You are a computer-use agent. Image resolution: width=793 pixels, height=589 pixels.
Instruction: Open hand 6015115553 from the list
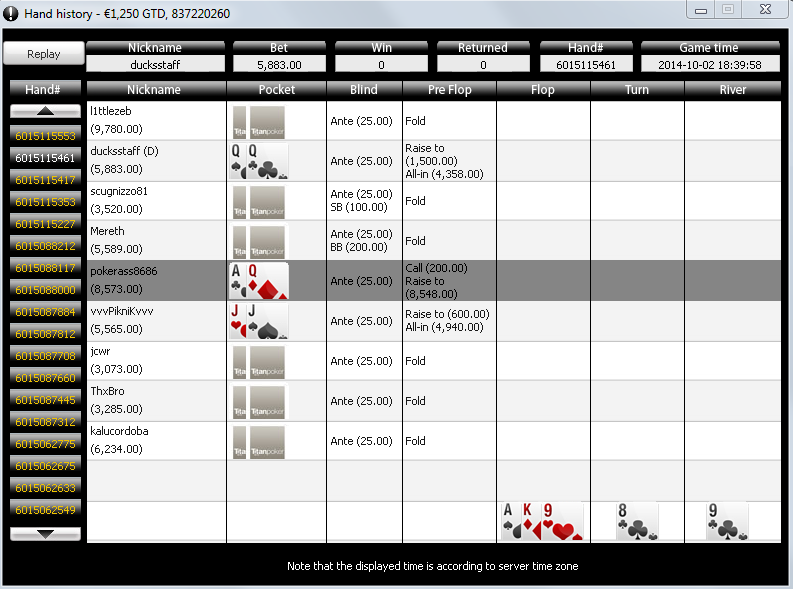[x=45, y=135]
